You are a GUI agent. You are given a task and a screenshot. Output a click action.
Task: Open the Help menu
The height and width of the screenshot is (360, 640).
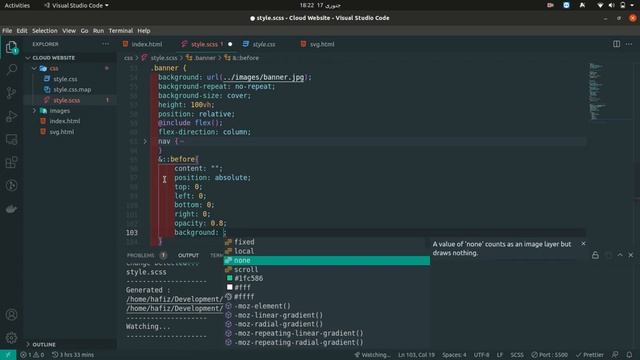[x=144, y=31]
